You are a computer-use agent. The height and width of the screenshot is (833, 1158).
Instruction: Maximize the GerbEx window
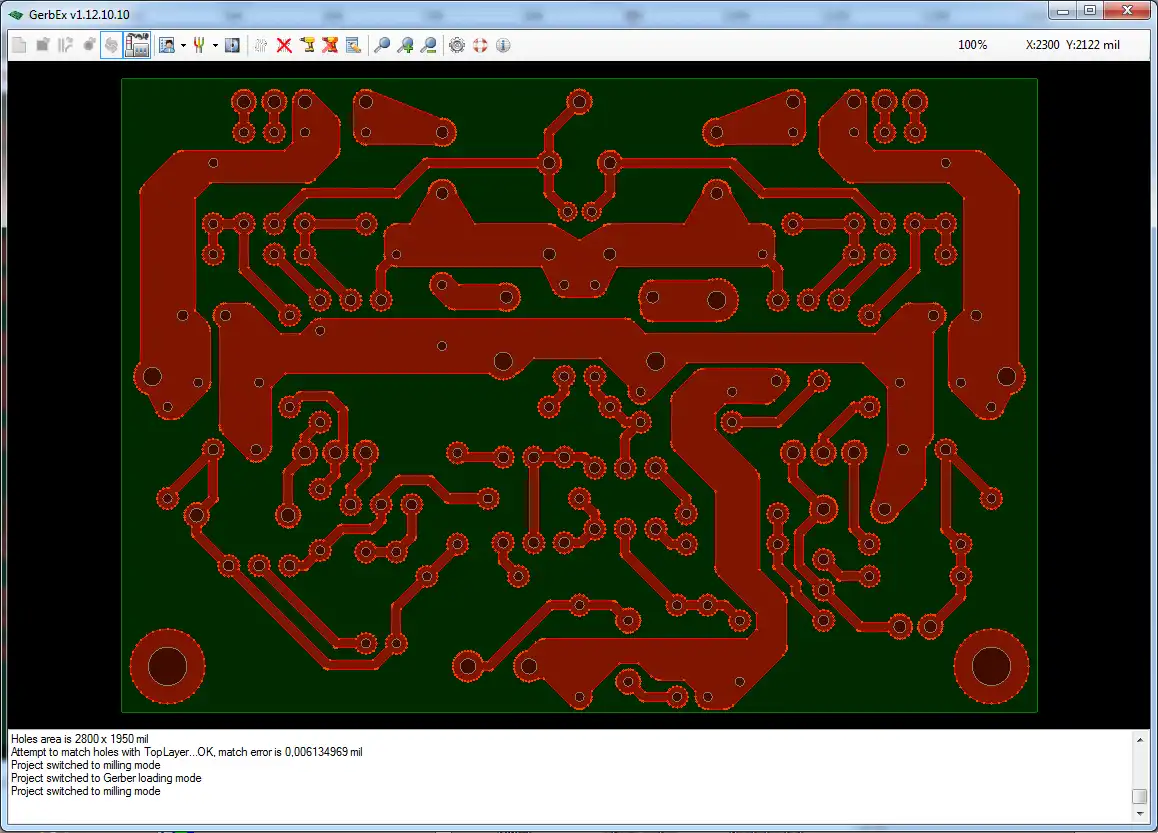coord(1090,10)
